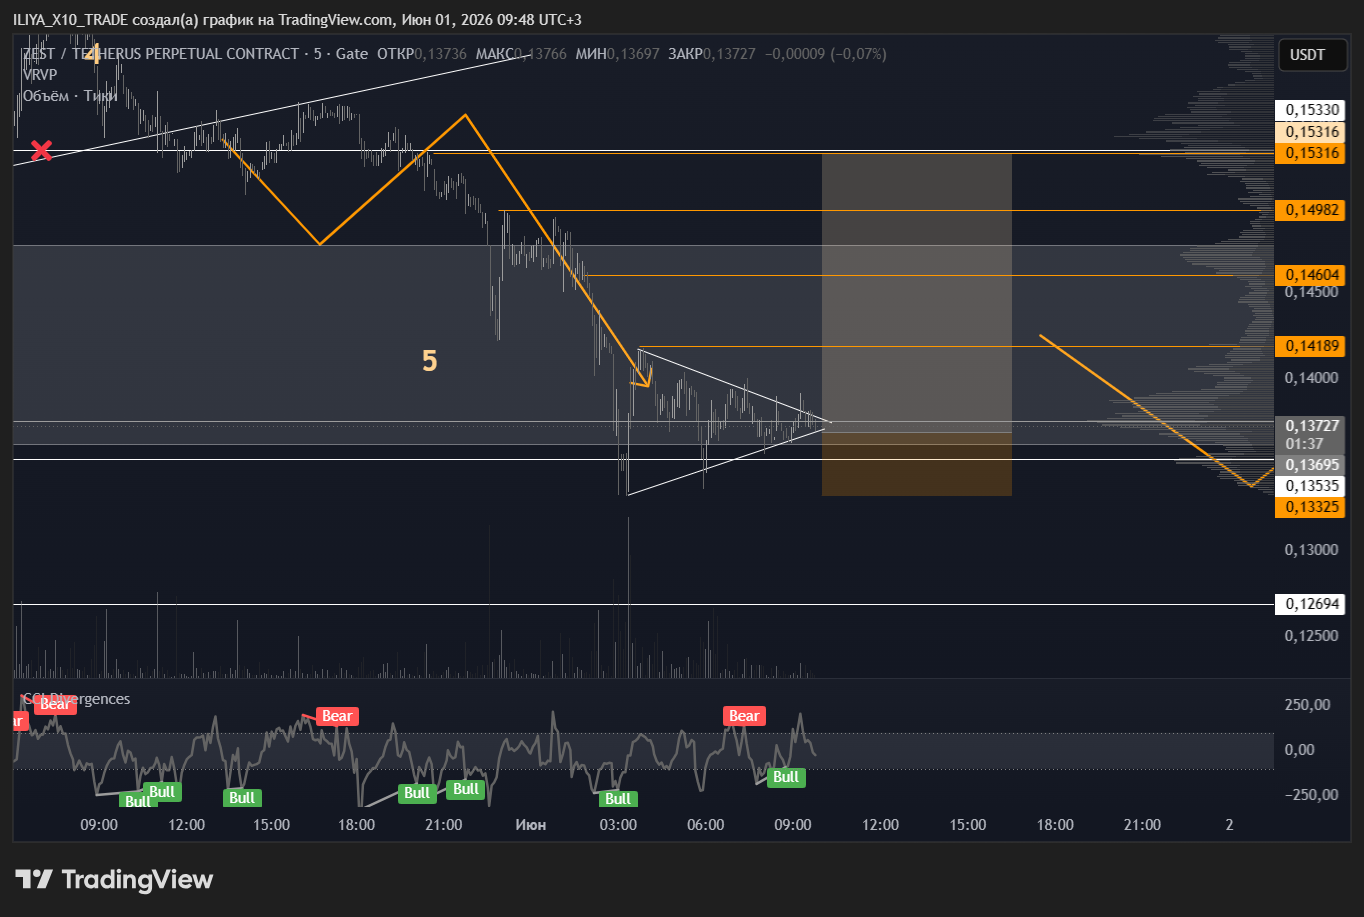Click the −0,00009 (−0,07%) change value
Image resolution: width=1364 pixels, height=917 pixels.
click(826, 54)
